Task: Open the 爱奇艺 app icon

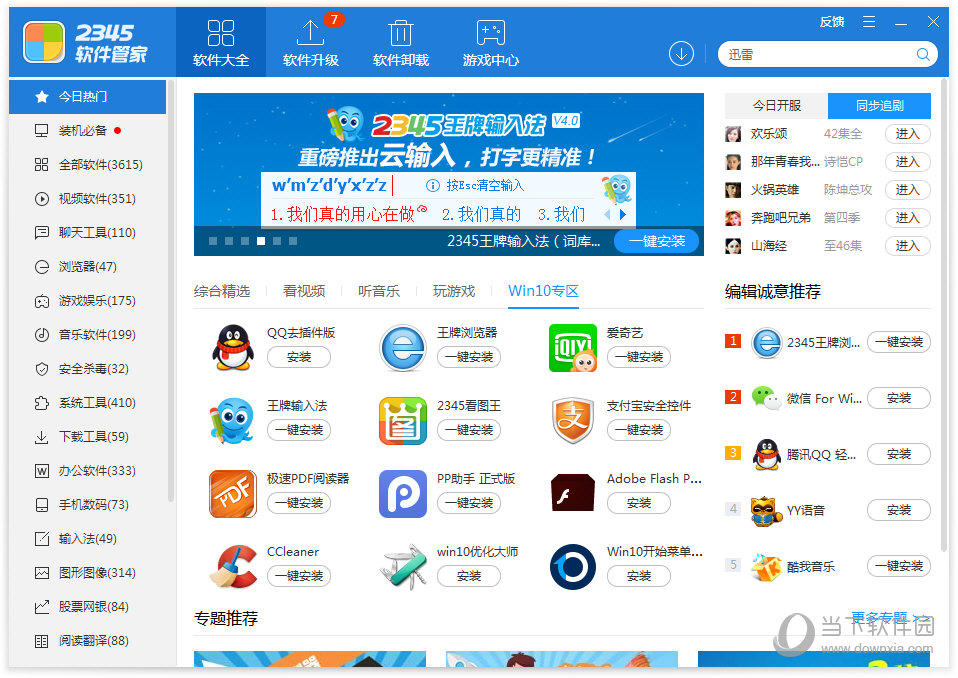Action: 572,348
